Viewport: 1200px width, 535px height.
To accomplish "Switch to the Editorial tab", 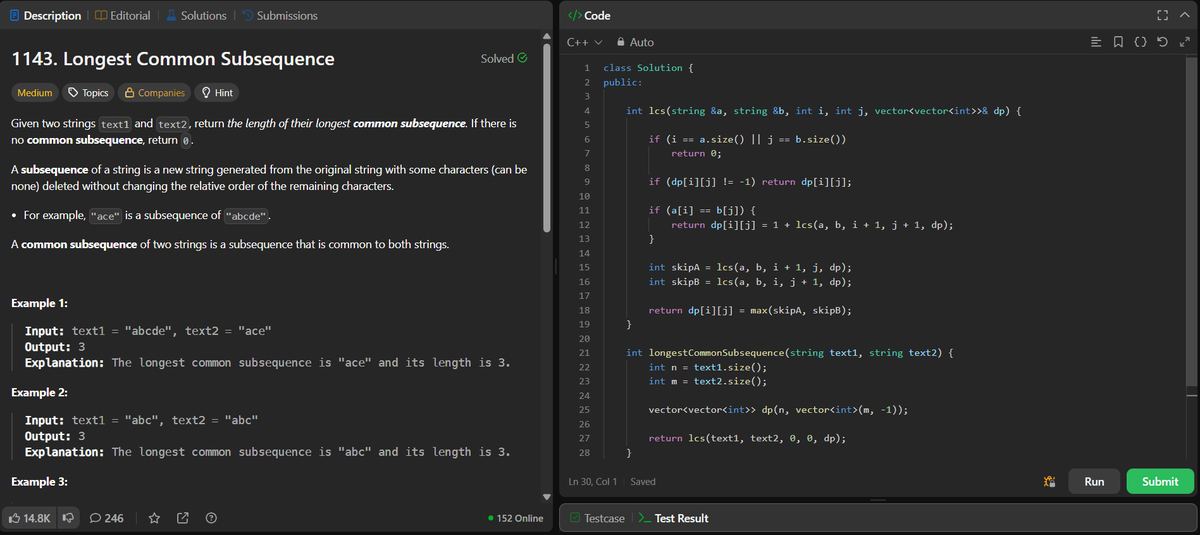I will point(122,15).
